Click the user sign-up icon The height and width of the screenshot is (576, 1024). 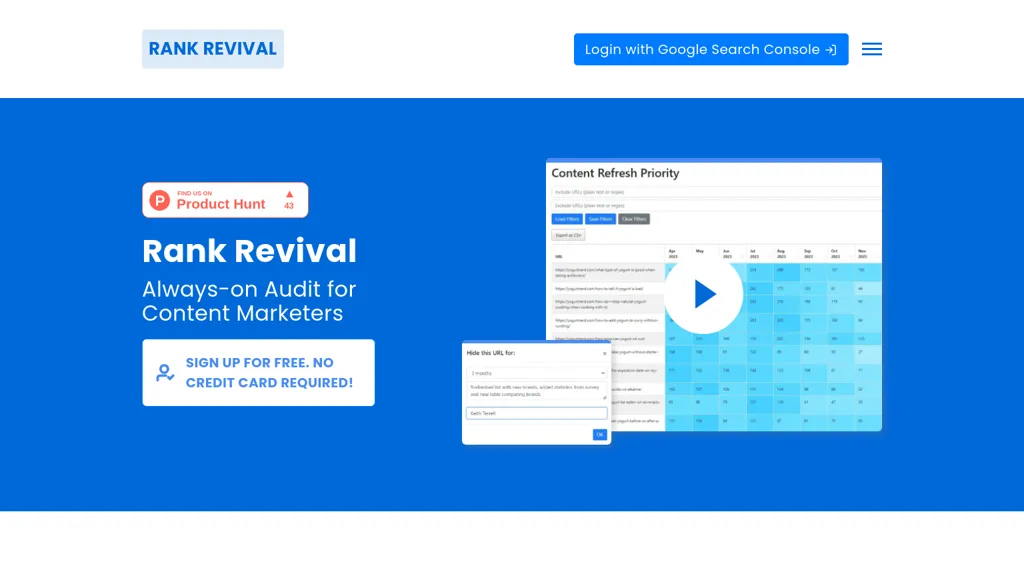point(165,373)
